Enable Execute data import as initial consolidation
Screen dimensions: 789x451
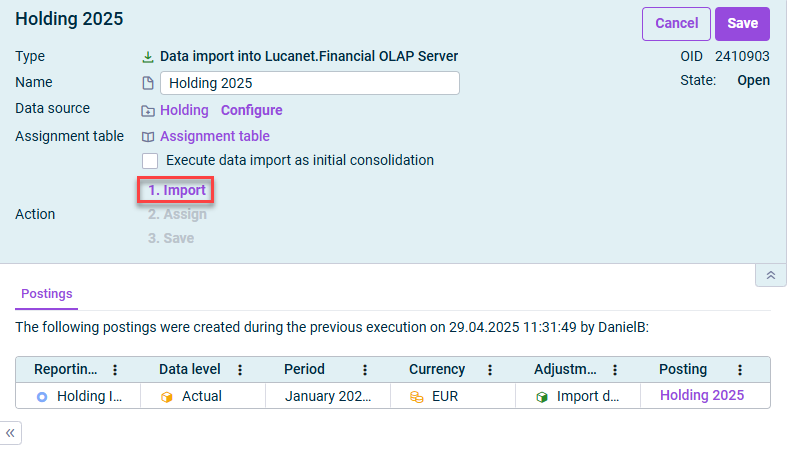pyautogui.click(x=150, y=160)
